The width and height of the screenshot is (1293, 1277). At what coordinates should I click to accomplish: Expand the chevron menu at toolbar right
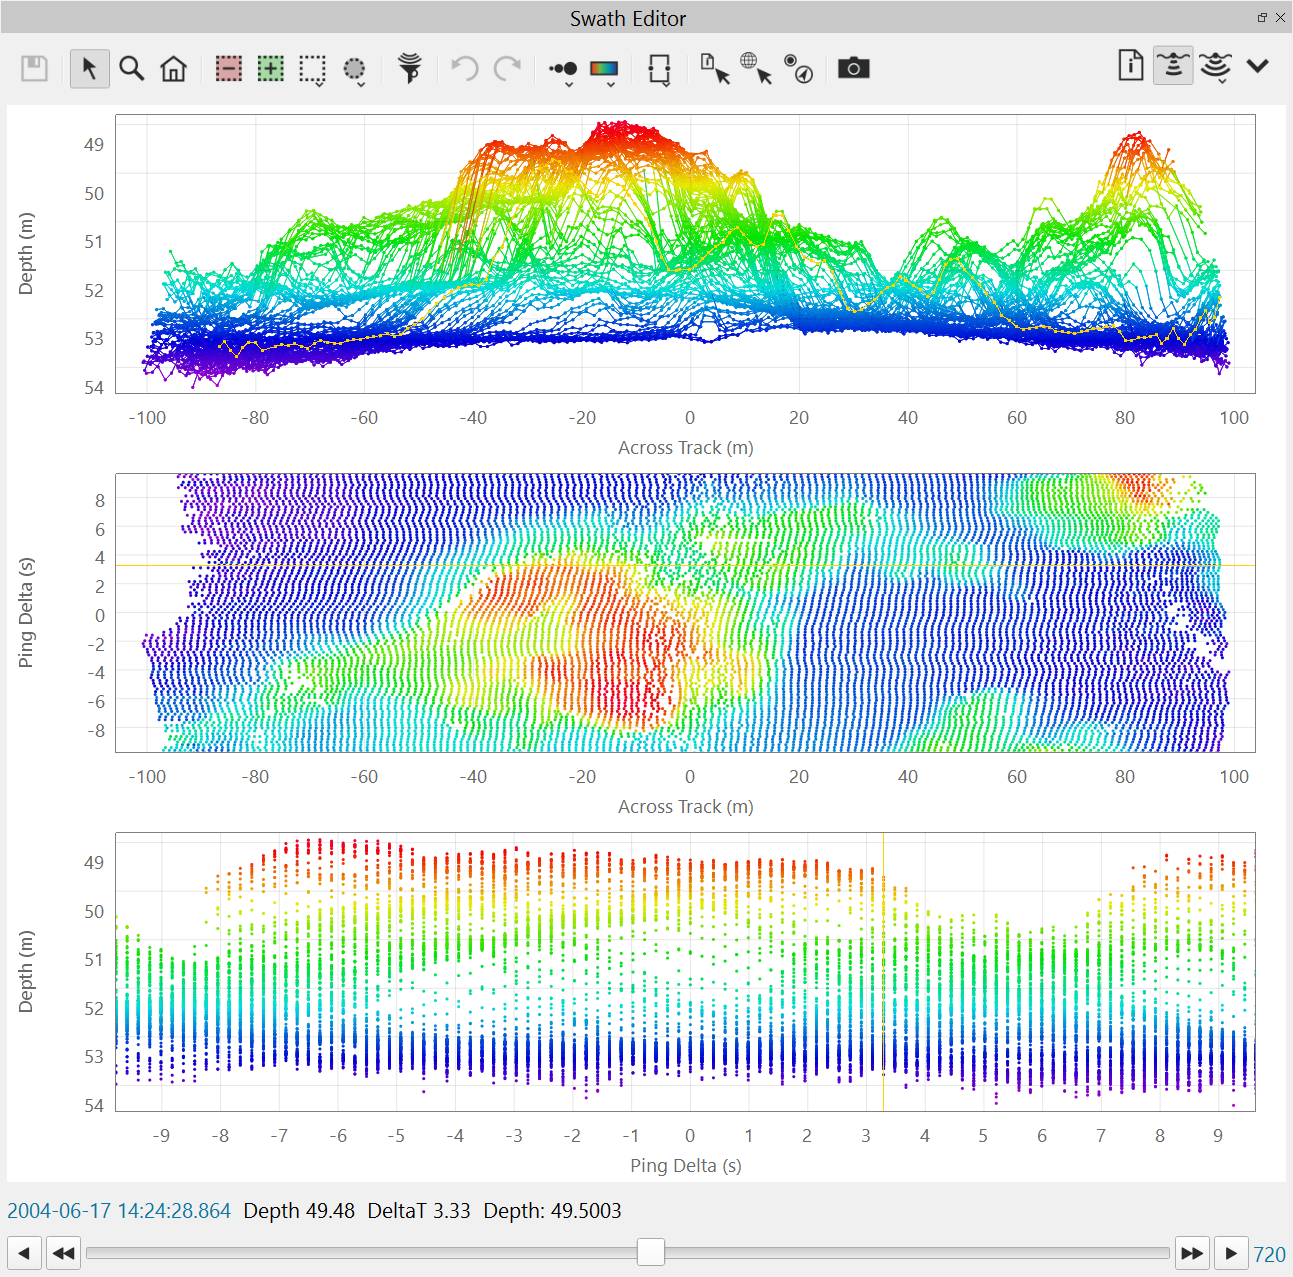click(x=1257, y=66)
